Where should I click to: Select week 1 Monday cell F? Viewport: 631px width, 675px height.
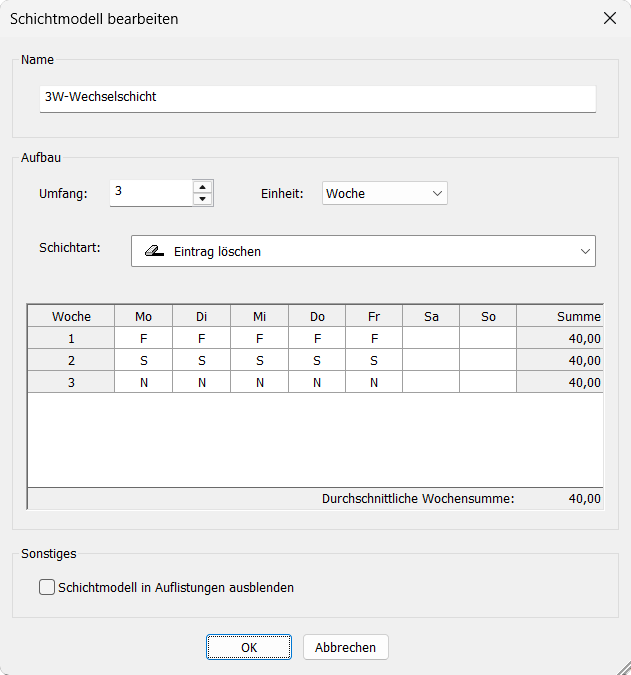pos(143,338)
